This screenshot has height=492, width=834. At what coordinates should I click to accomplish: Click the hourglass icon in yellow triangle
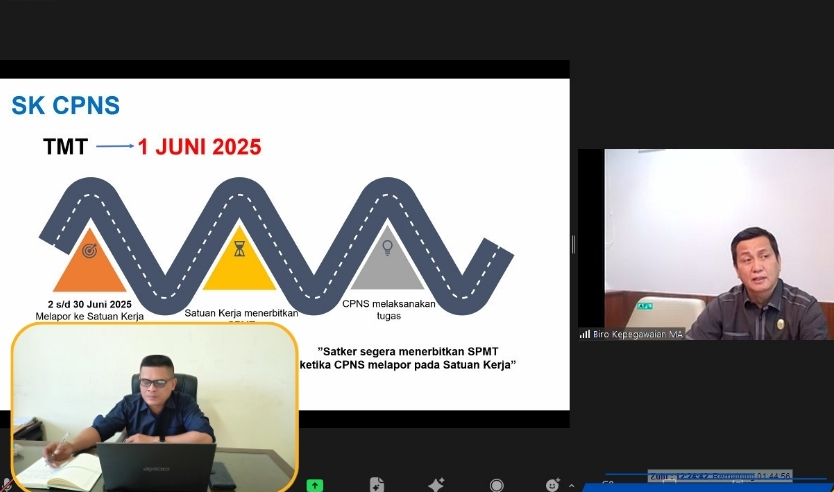pyautogui.click(x=239, y=247)
